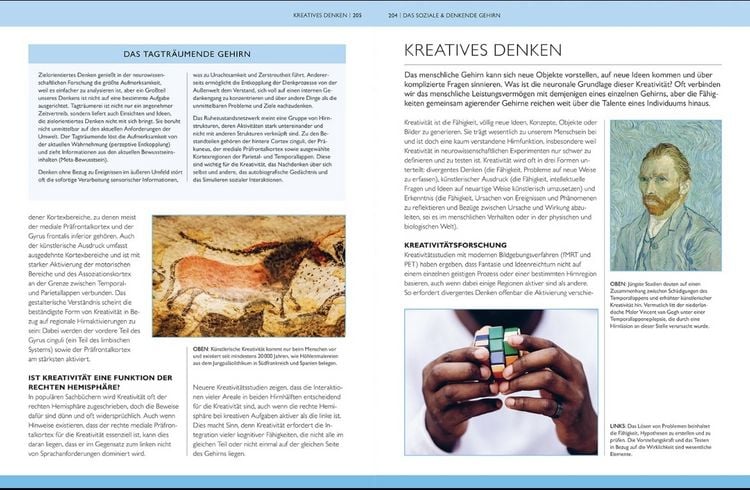Click the page header 'KREATIVES DENKEN | 205'
The width and height of the screenshot is (750, 490).
click(328, 15)
